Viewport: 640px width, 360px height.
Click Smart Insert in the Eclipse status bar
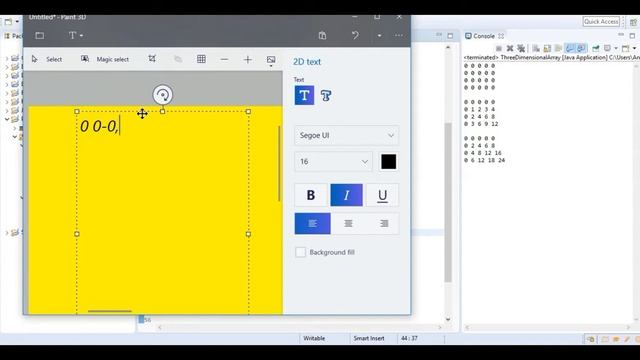(x=369, y=338)
